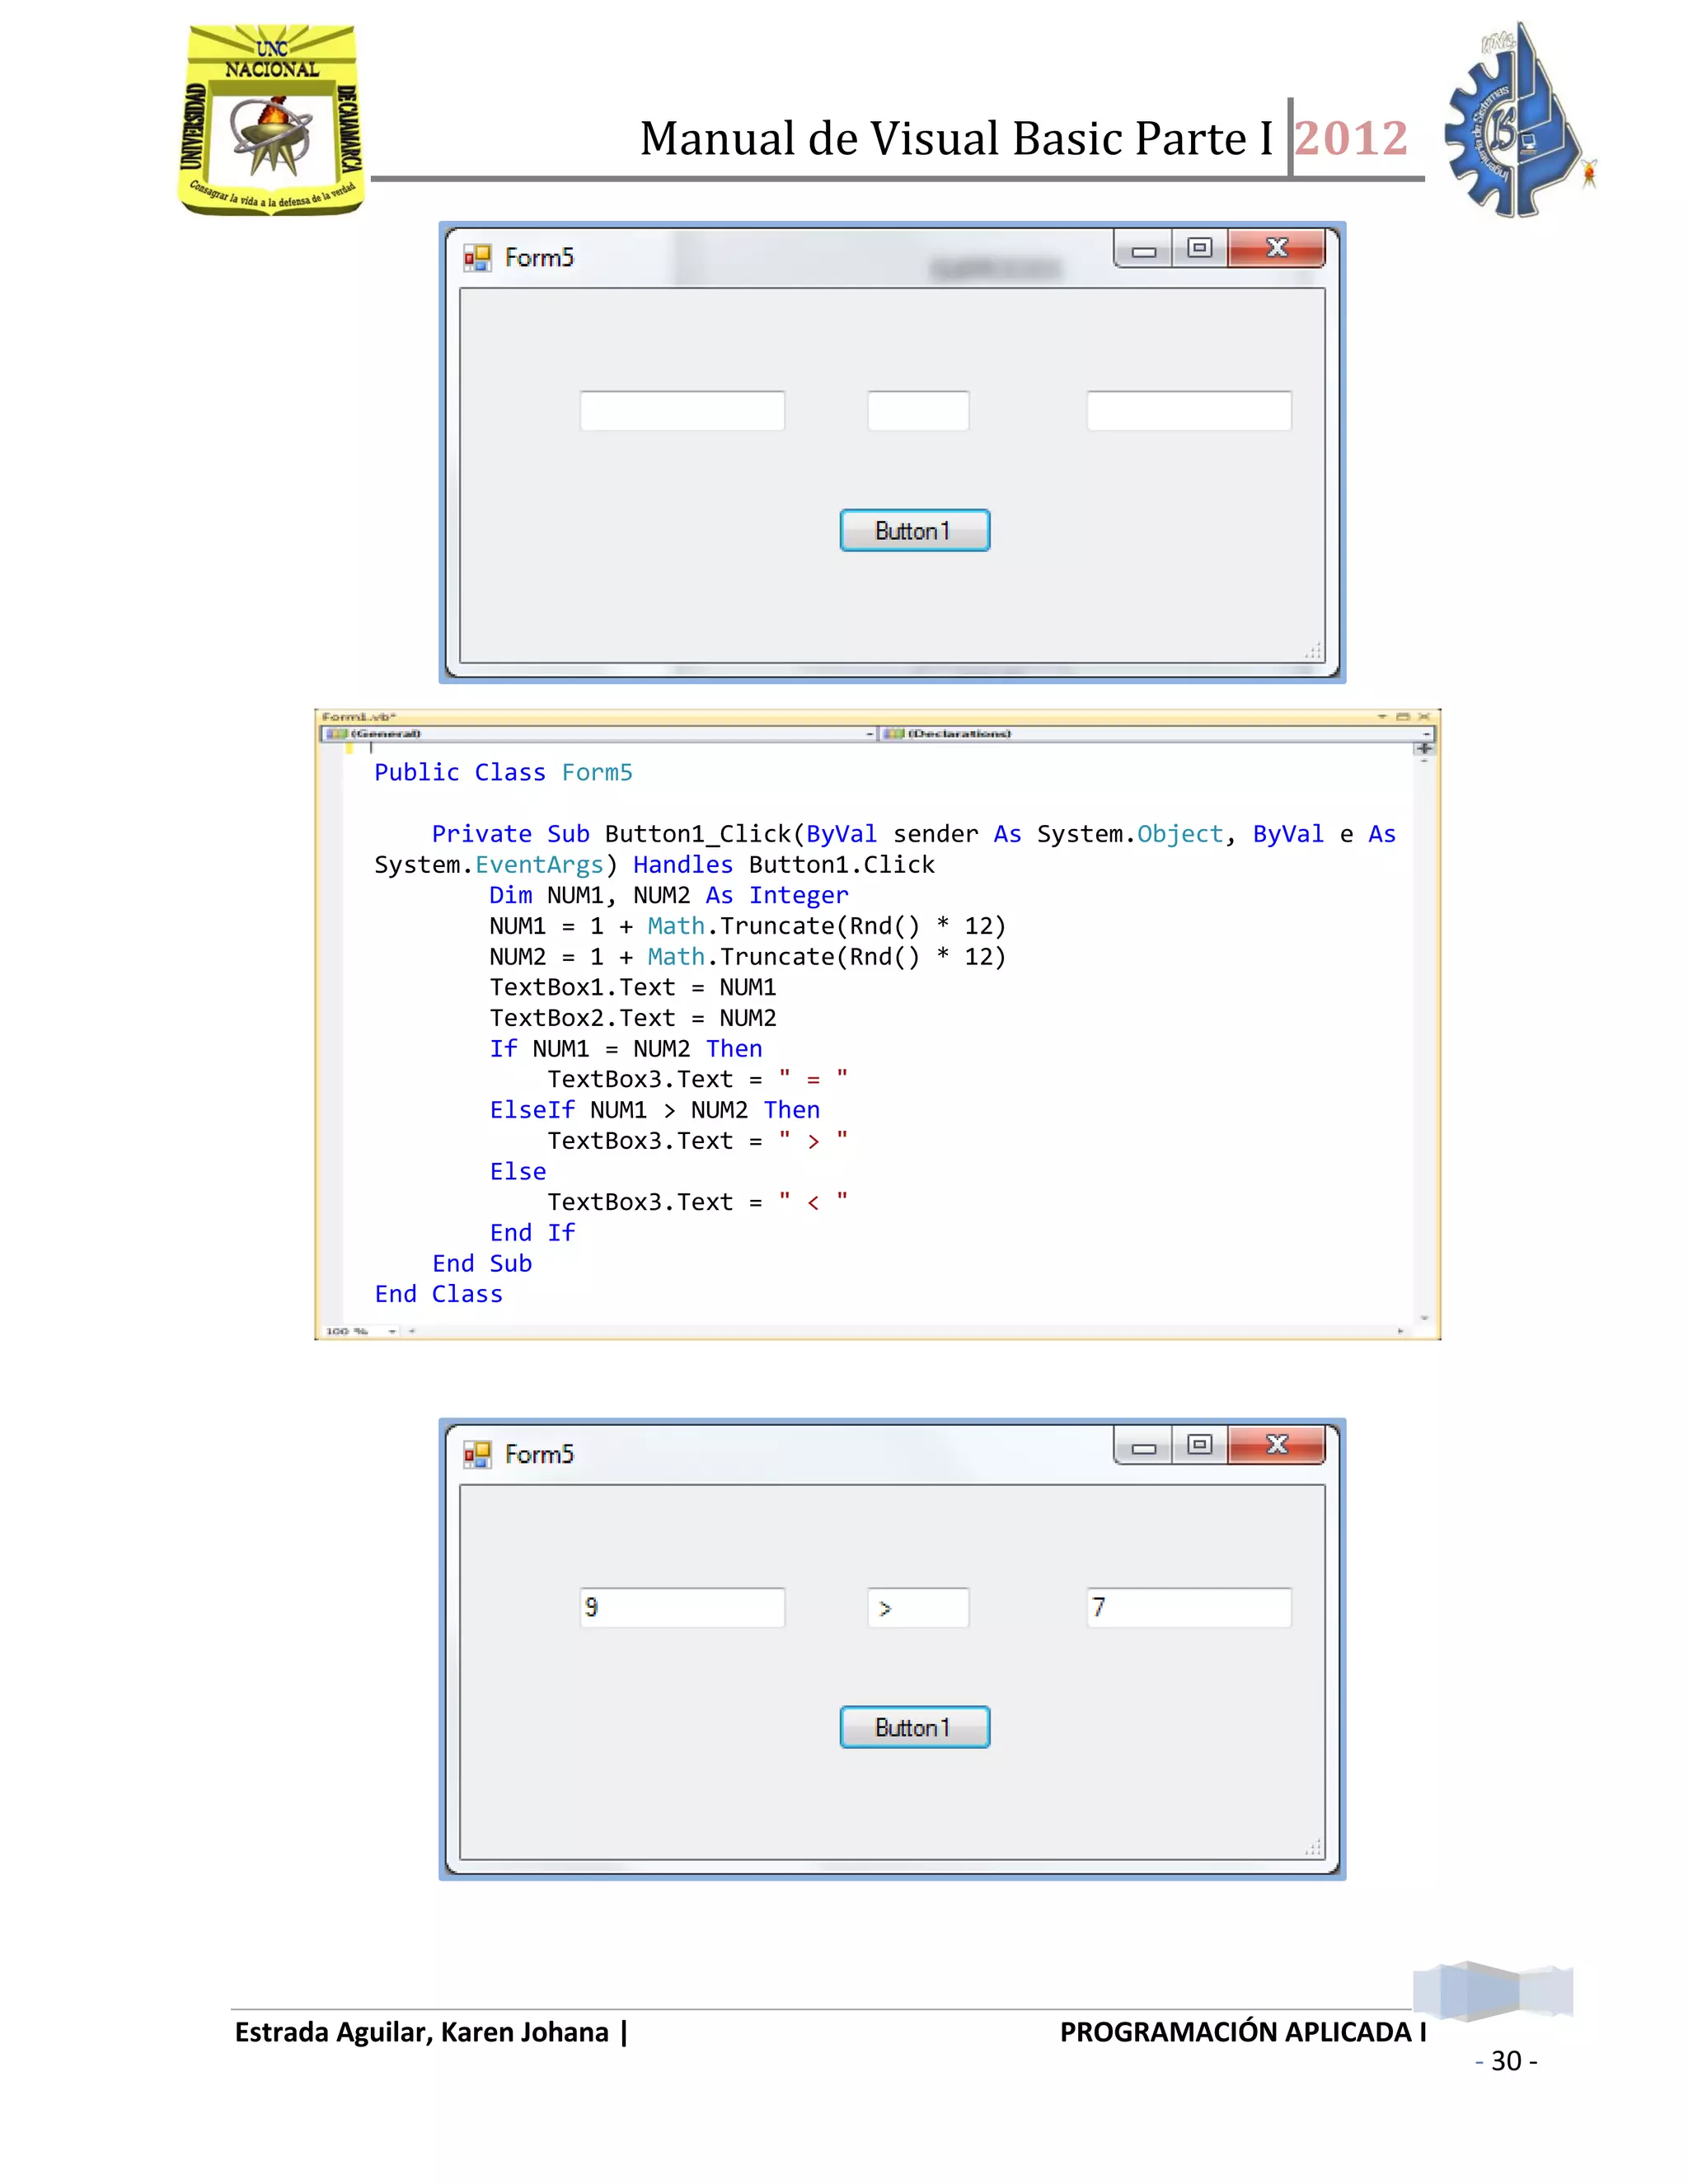Maximize the Form5 window showing 9 > 7
The width and height of the screenshot is (1688, 2184).
coord(1199,1445)
